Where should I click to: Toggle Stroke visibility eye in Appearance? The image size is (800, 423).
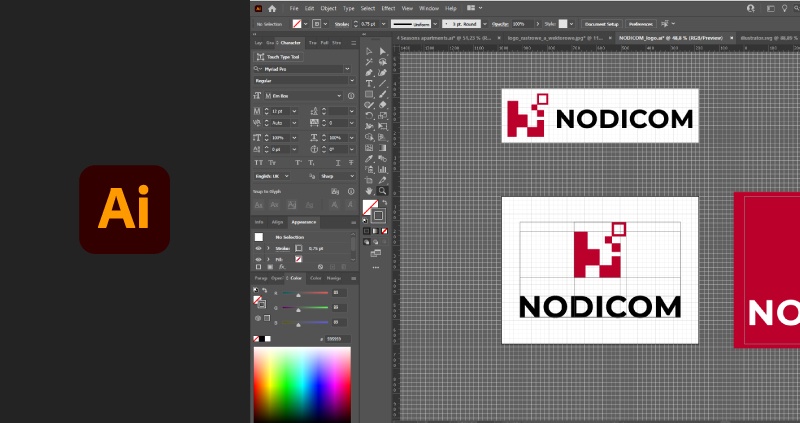coord(258,248)
